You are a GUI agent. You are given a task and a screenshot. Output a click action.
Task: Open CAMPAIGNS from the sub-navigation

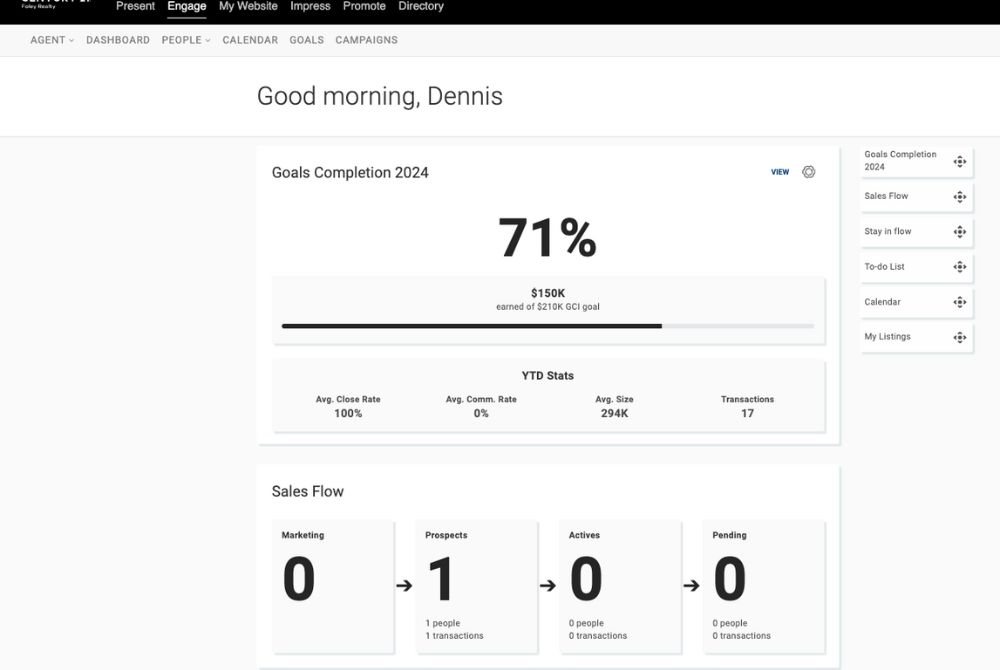[366, 40]
